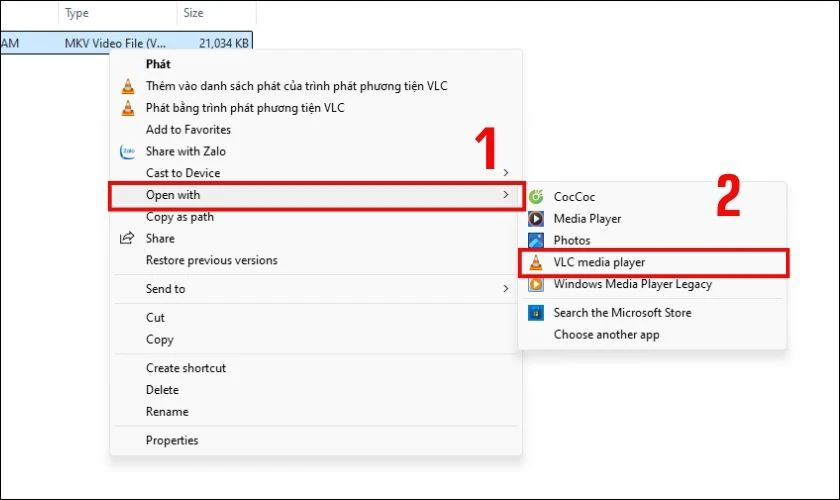Image resolution: width=840 pixels, height=500 pixels.
Task: Open file with Media Player
Action: [652, 219]
